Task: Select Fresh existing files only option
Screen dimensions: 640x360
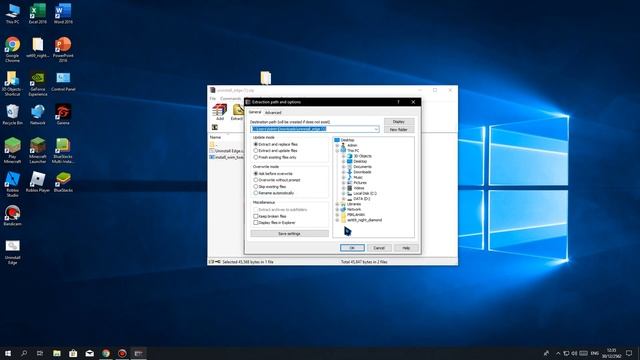Action: click(x=275, y=157)
